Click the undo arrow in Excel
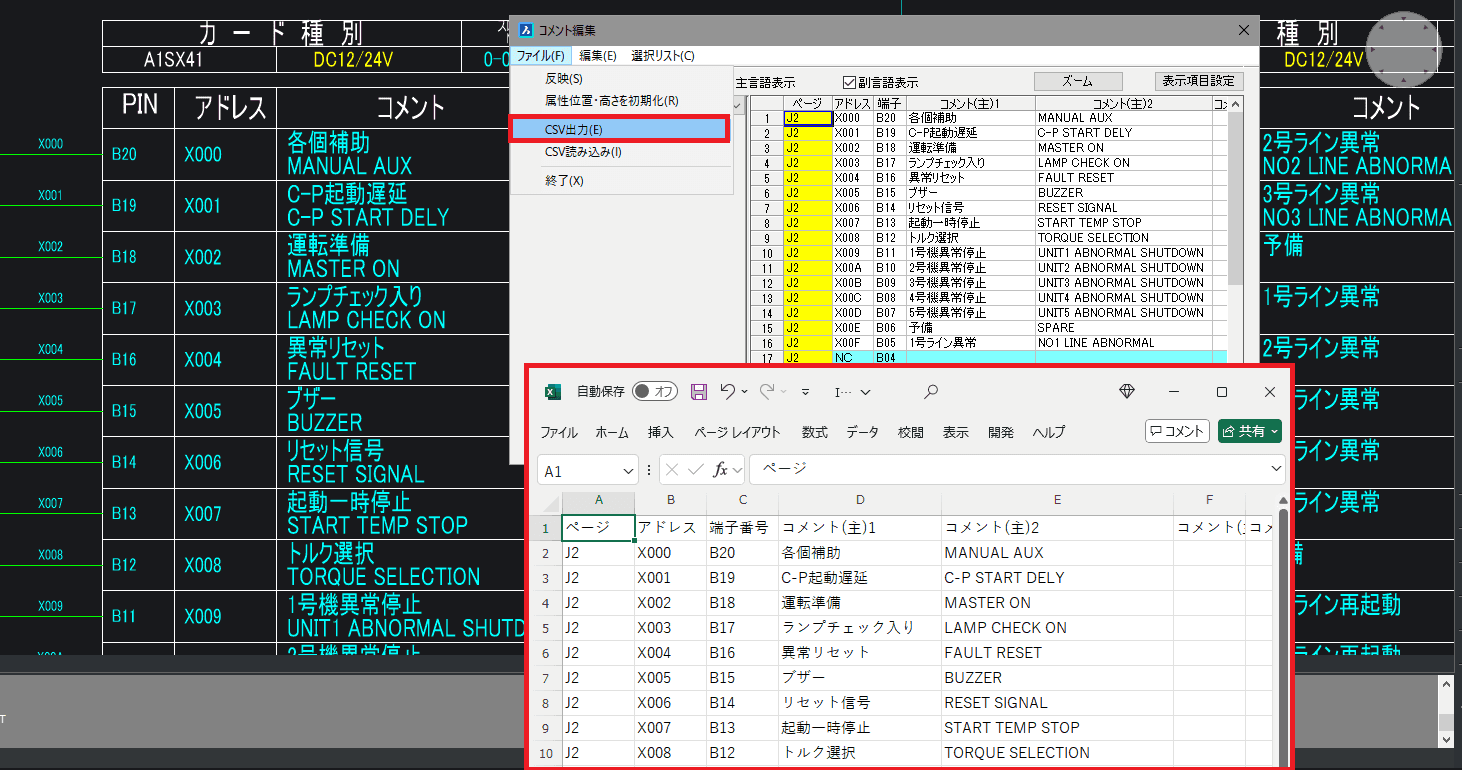The image size is (1462, 770). coord(728,392)
